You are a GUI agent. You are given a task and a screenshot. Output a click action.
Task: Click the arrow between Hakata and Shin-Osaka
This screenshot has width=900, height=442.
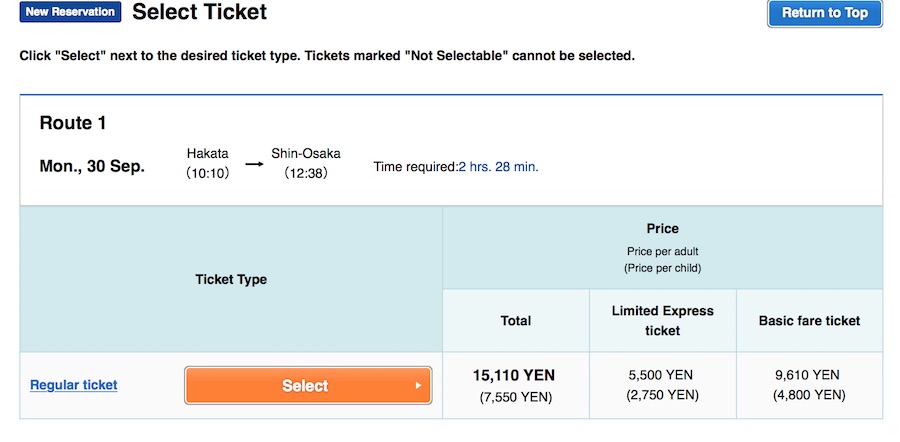254,162
